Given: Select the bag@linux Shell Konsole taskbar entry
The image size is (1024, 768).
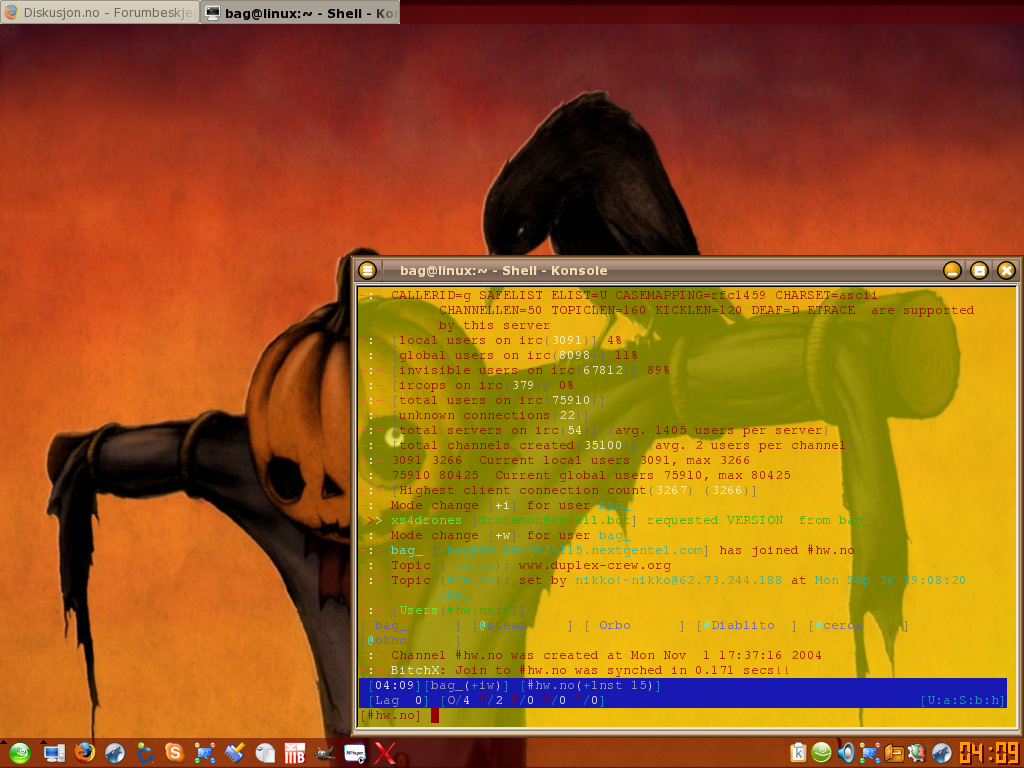Looking at the screenshot, I should pos(300,12).
